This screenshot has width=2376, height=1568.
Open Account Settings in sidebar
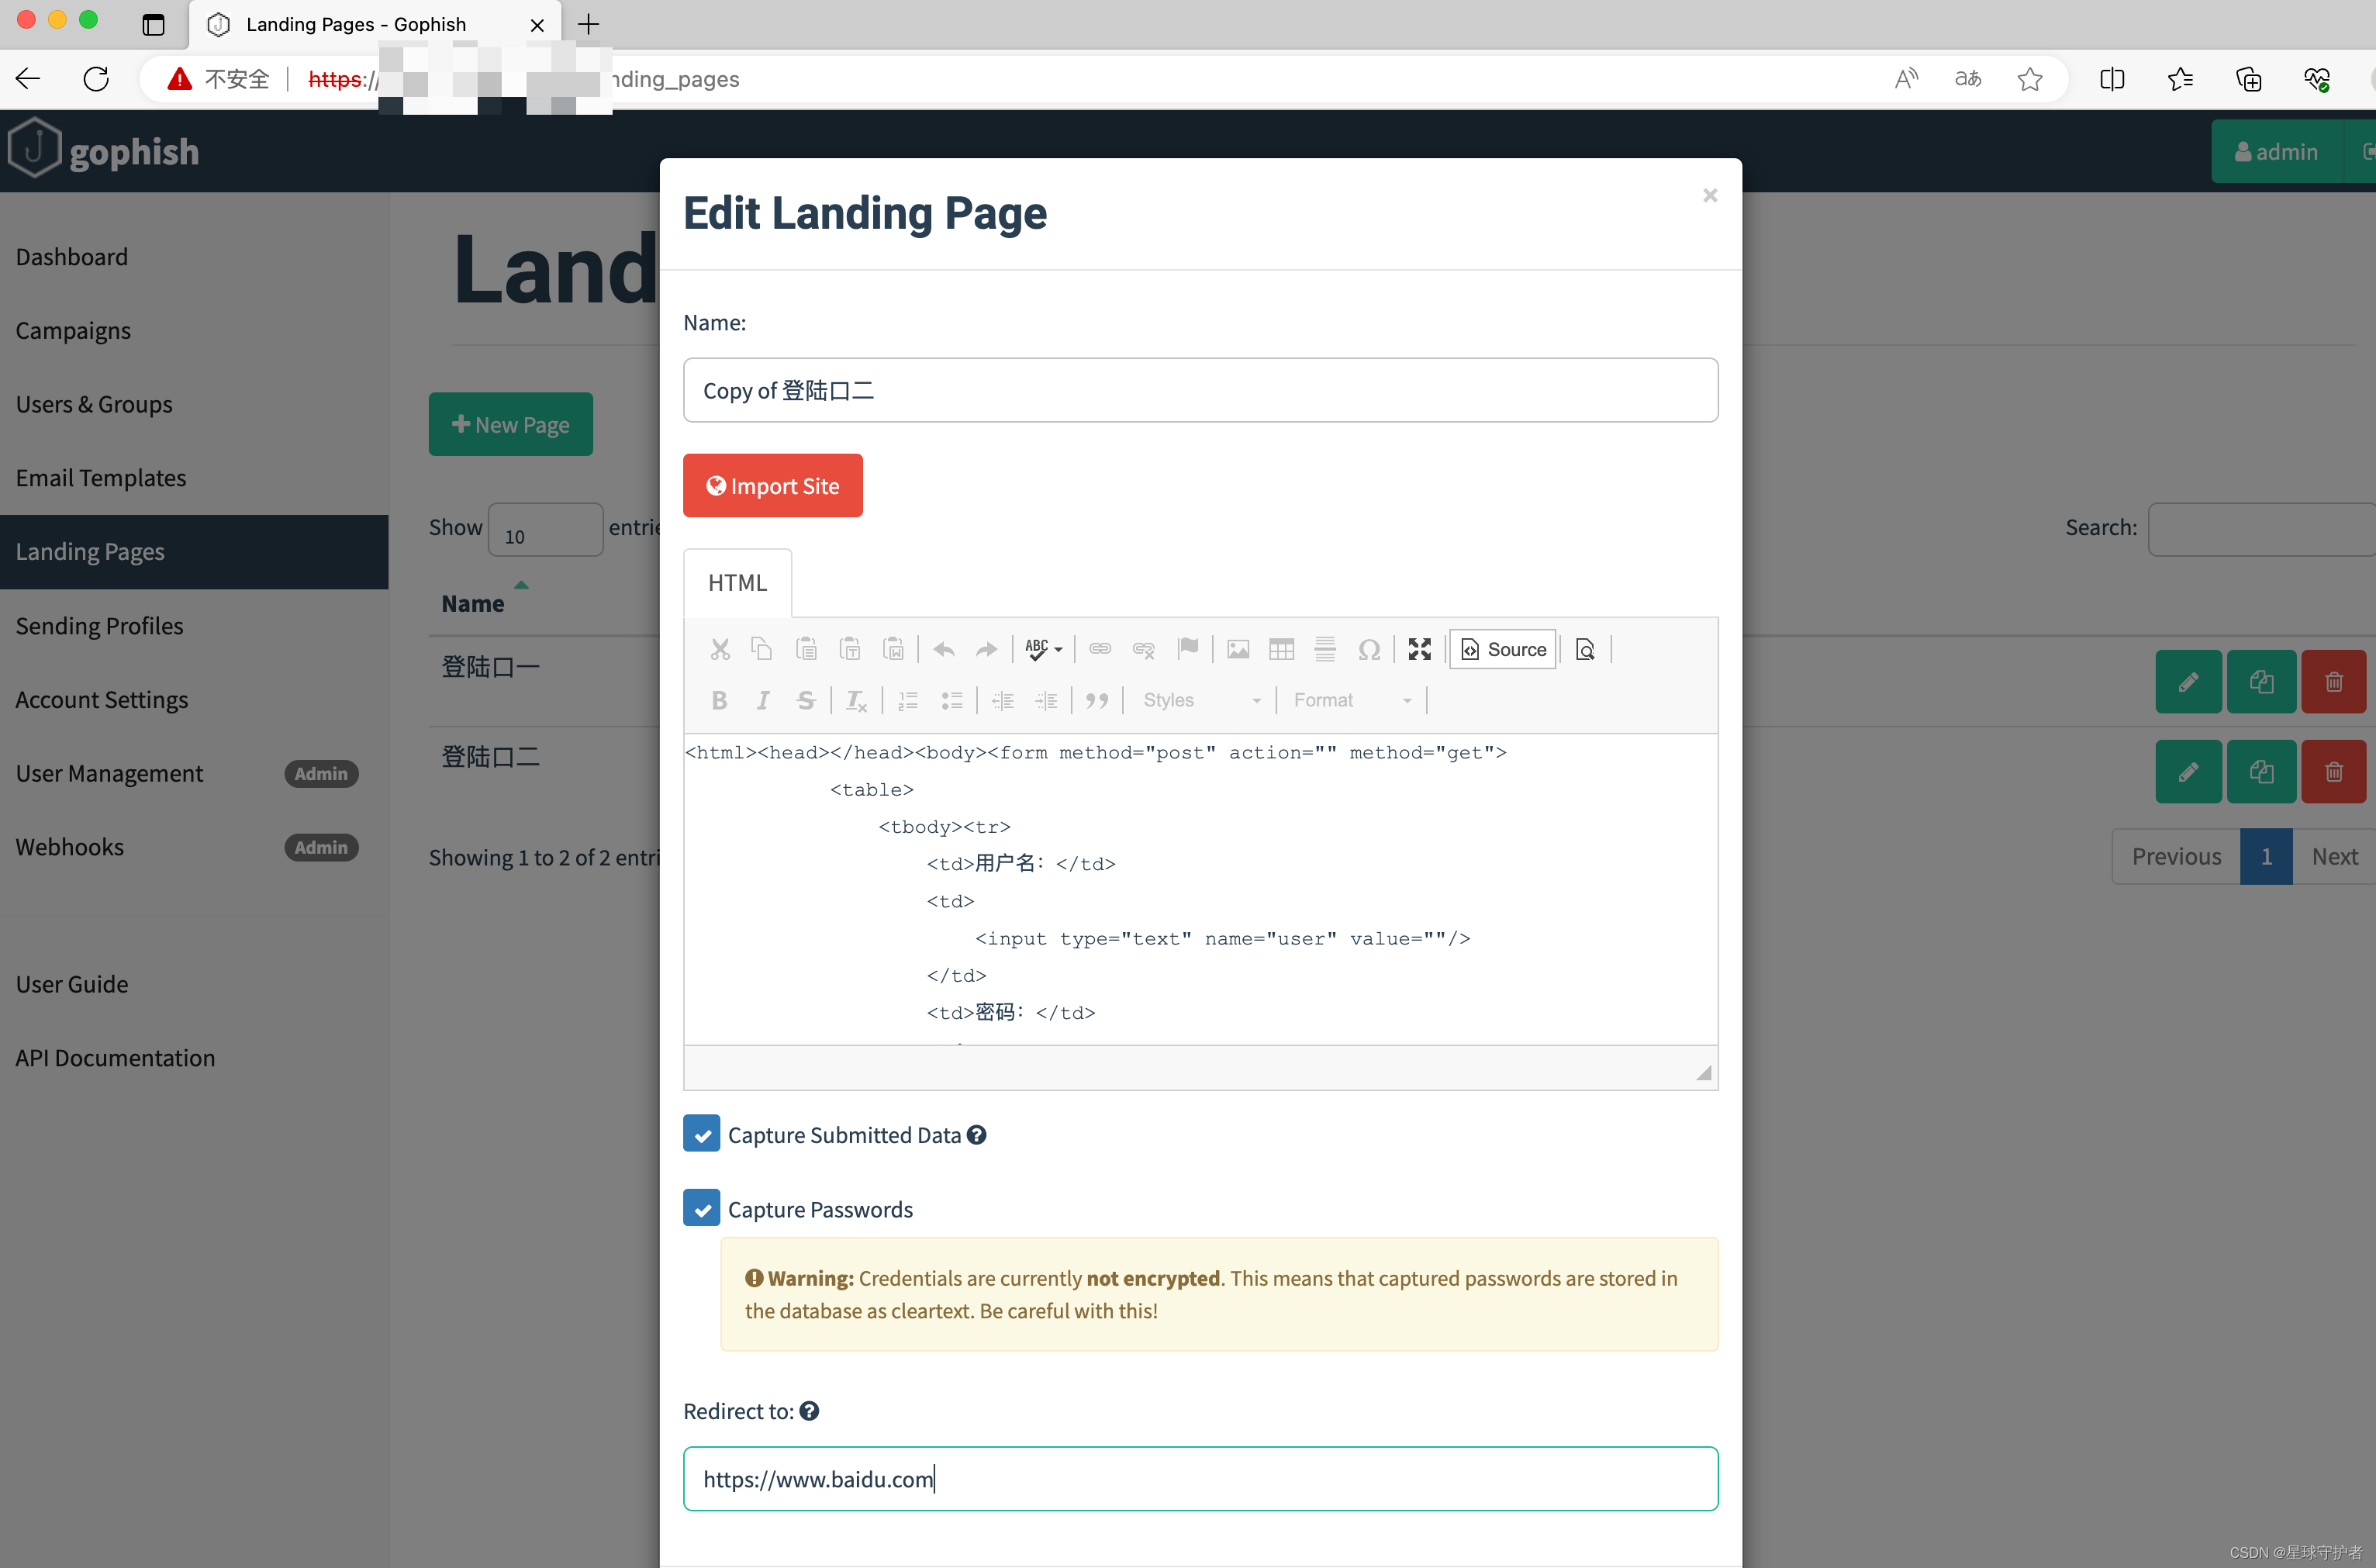click(102, 700)
